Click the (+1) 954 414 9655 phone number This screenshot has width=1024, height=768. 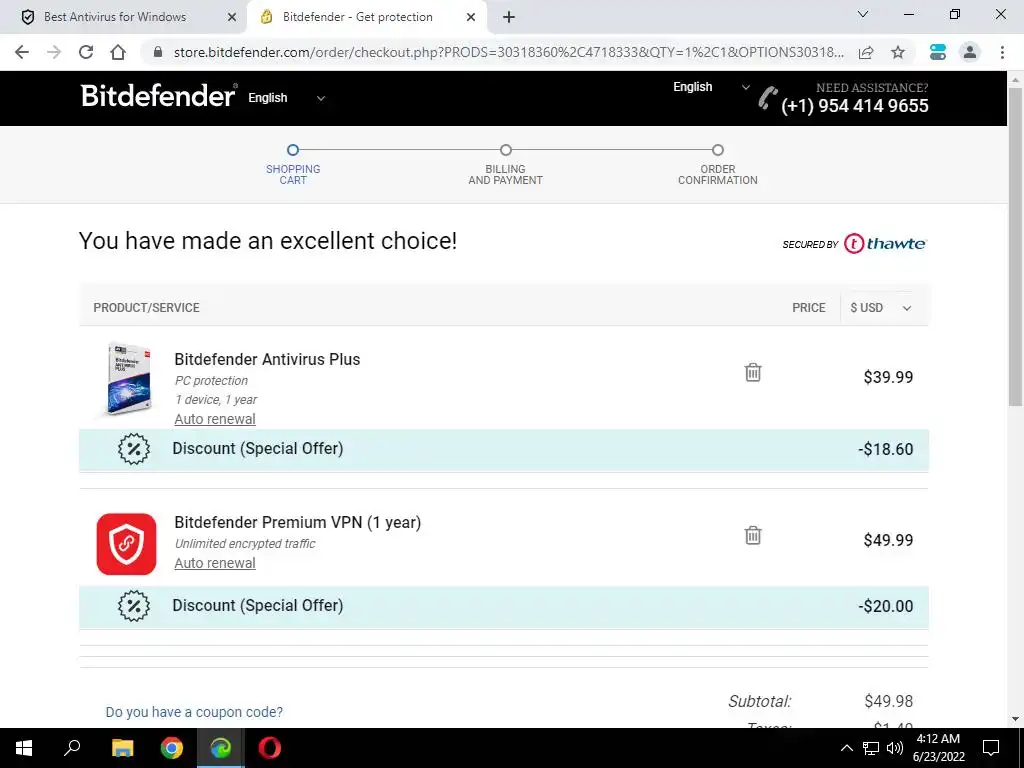tap(854, 106)
